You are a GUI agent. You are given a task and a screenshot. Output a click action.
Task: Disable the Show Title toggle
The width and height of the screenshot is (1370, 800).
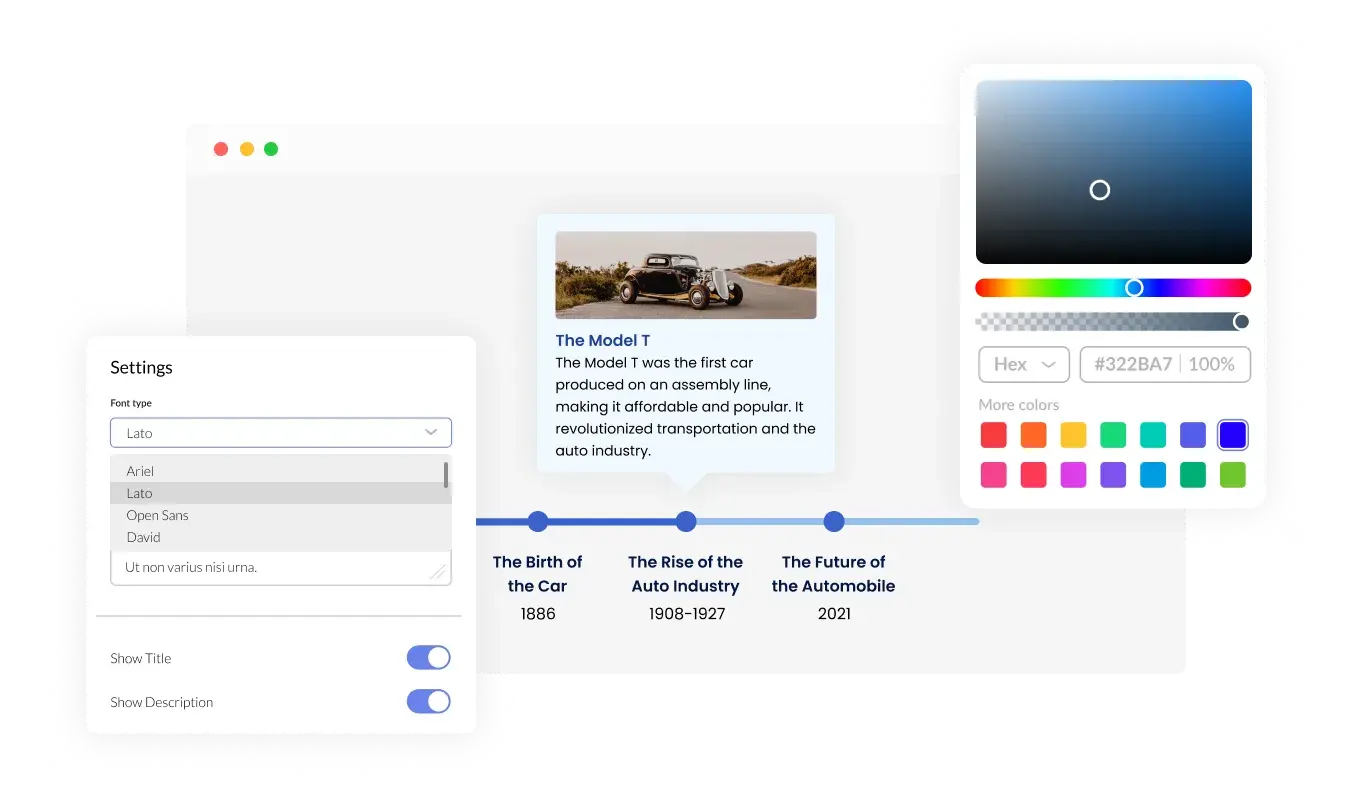428,657
